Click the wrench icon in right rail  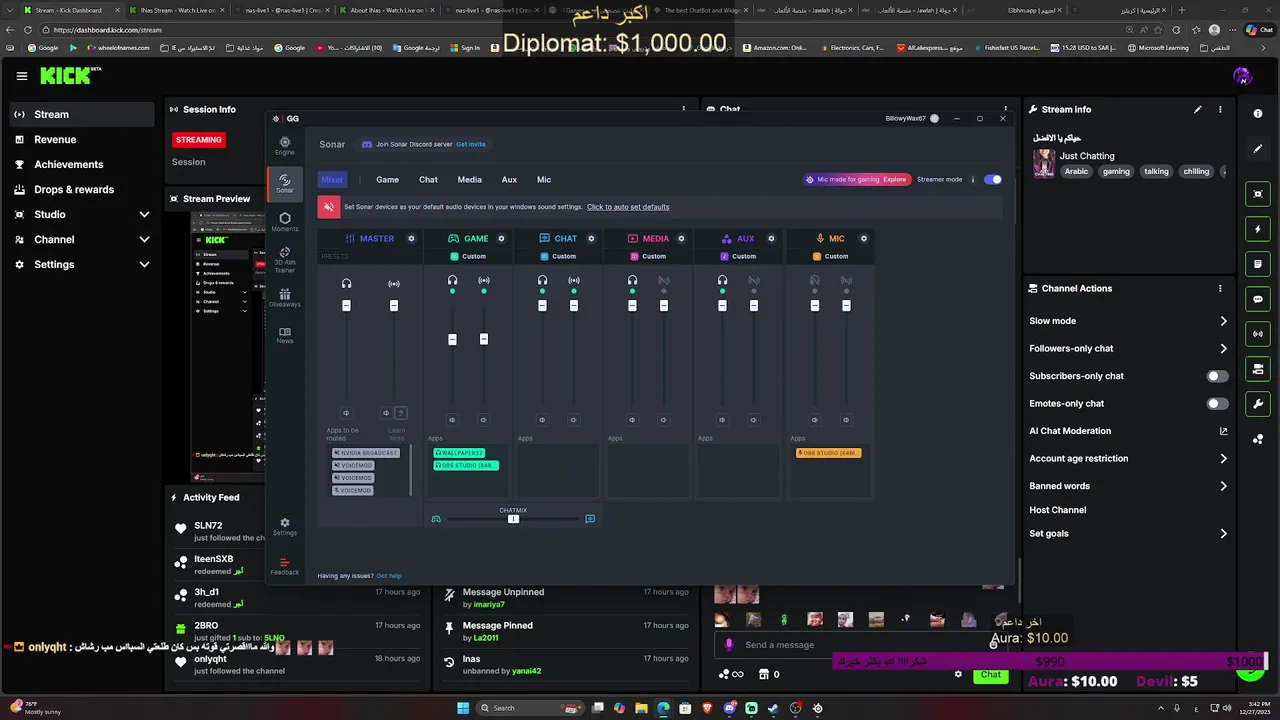1258,404
